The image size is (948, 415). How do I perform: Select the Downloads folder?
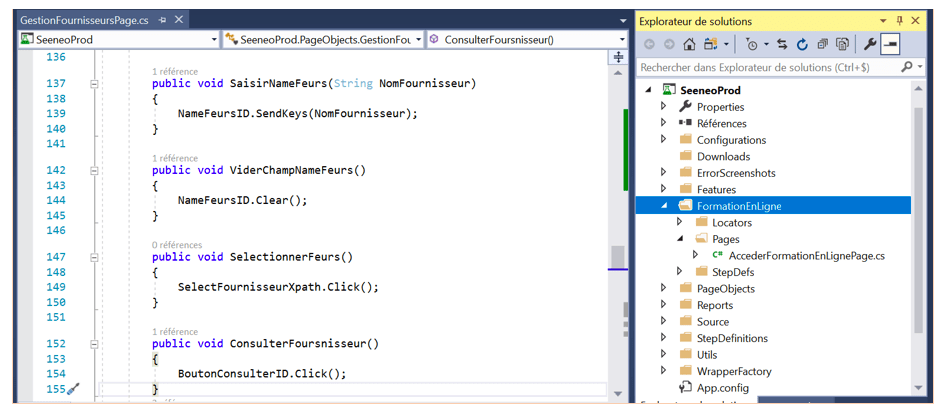[723, 156]
